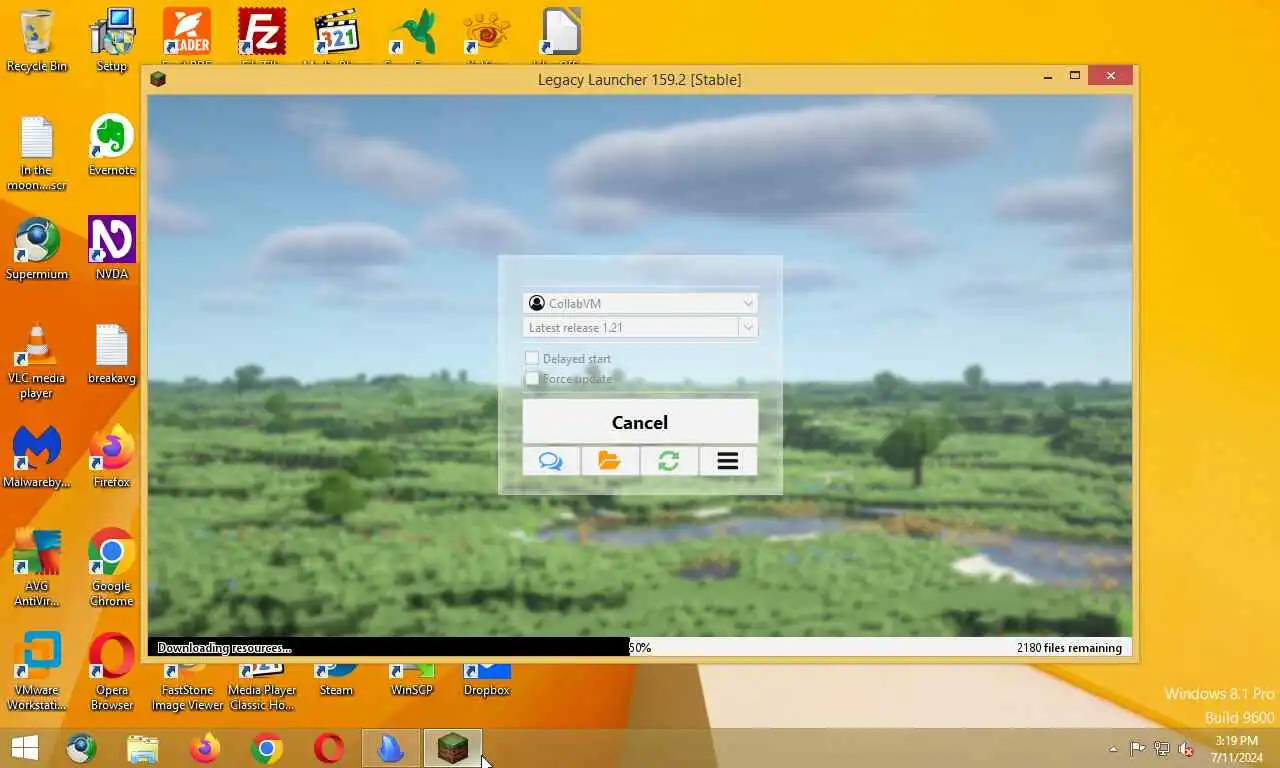Open the Action Center flag icon

click(1138, 749)
